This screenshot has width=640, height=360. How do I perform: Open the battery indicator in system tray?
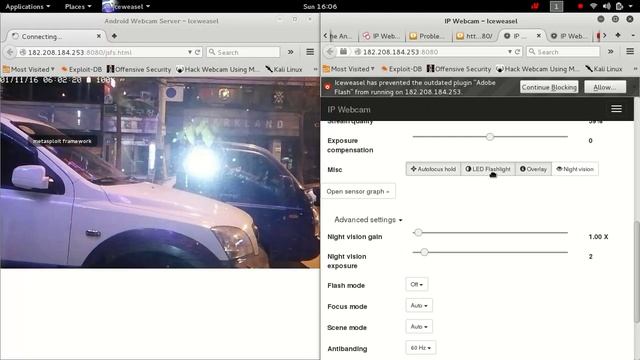tap(620, 7)
